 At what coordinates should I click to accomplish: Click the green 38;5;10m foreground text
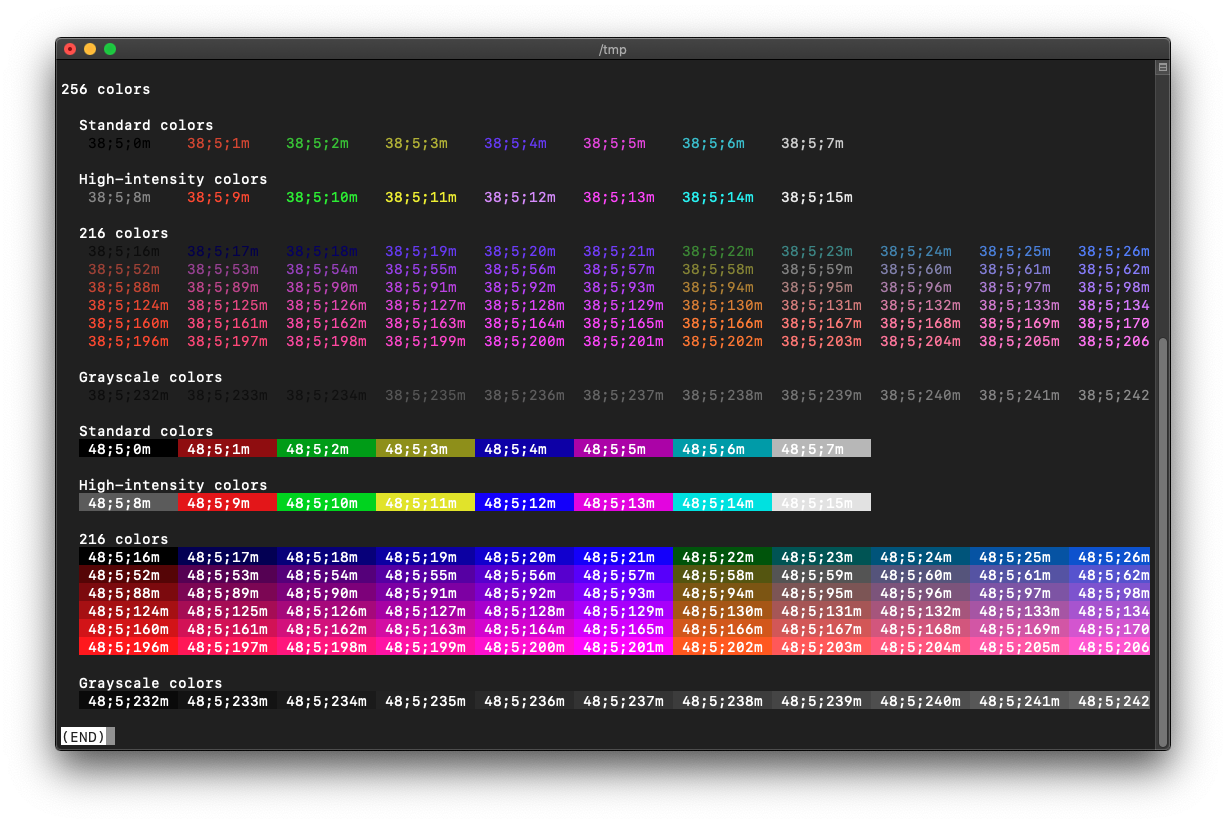[322, 198]
